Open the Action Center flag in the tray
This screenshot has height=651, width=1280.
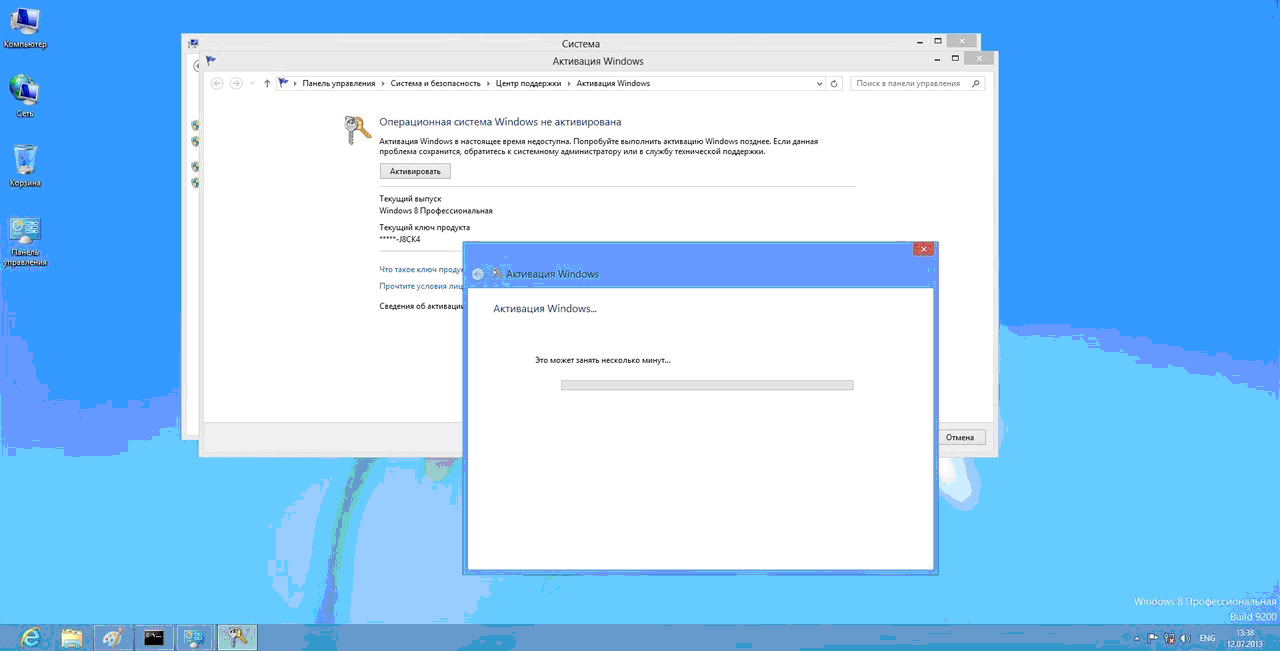coord(1153,637)
